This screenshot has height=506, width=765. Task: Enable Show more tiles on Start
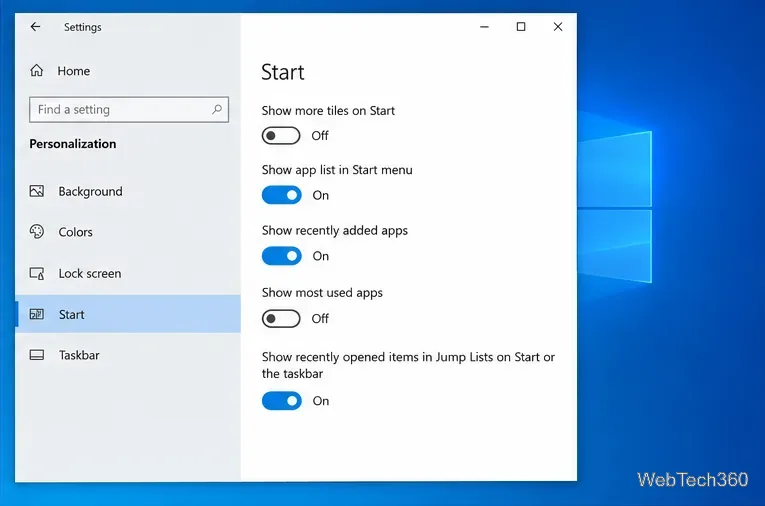coord(281,136)
